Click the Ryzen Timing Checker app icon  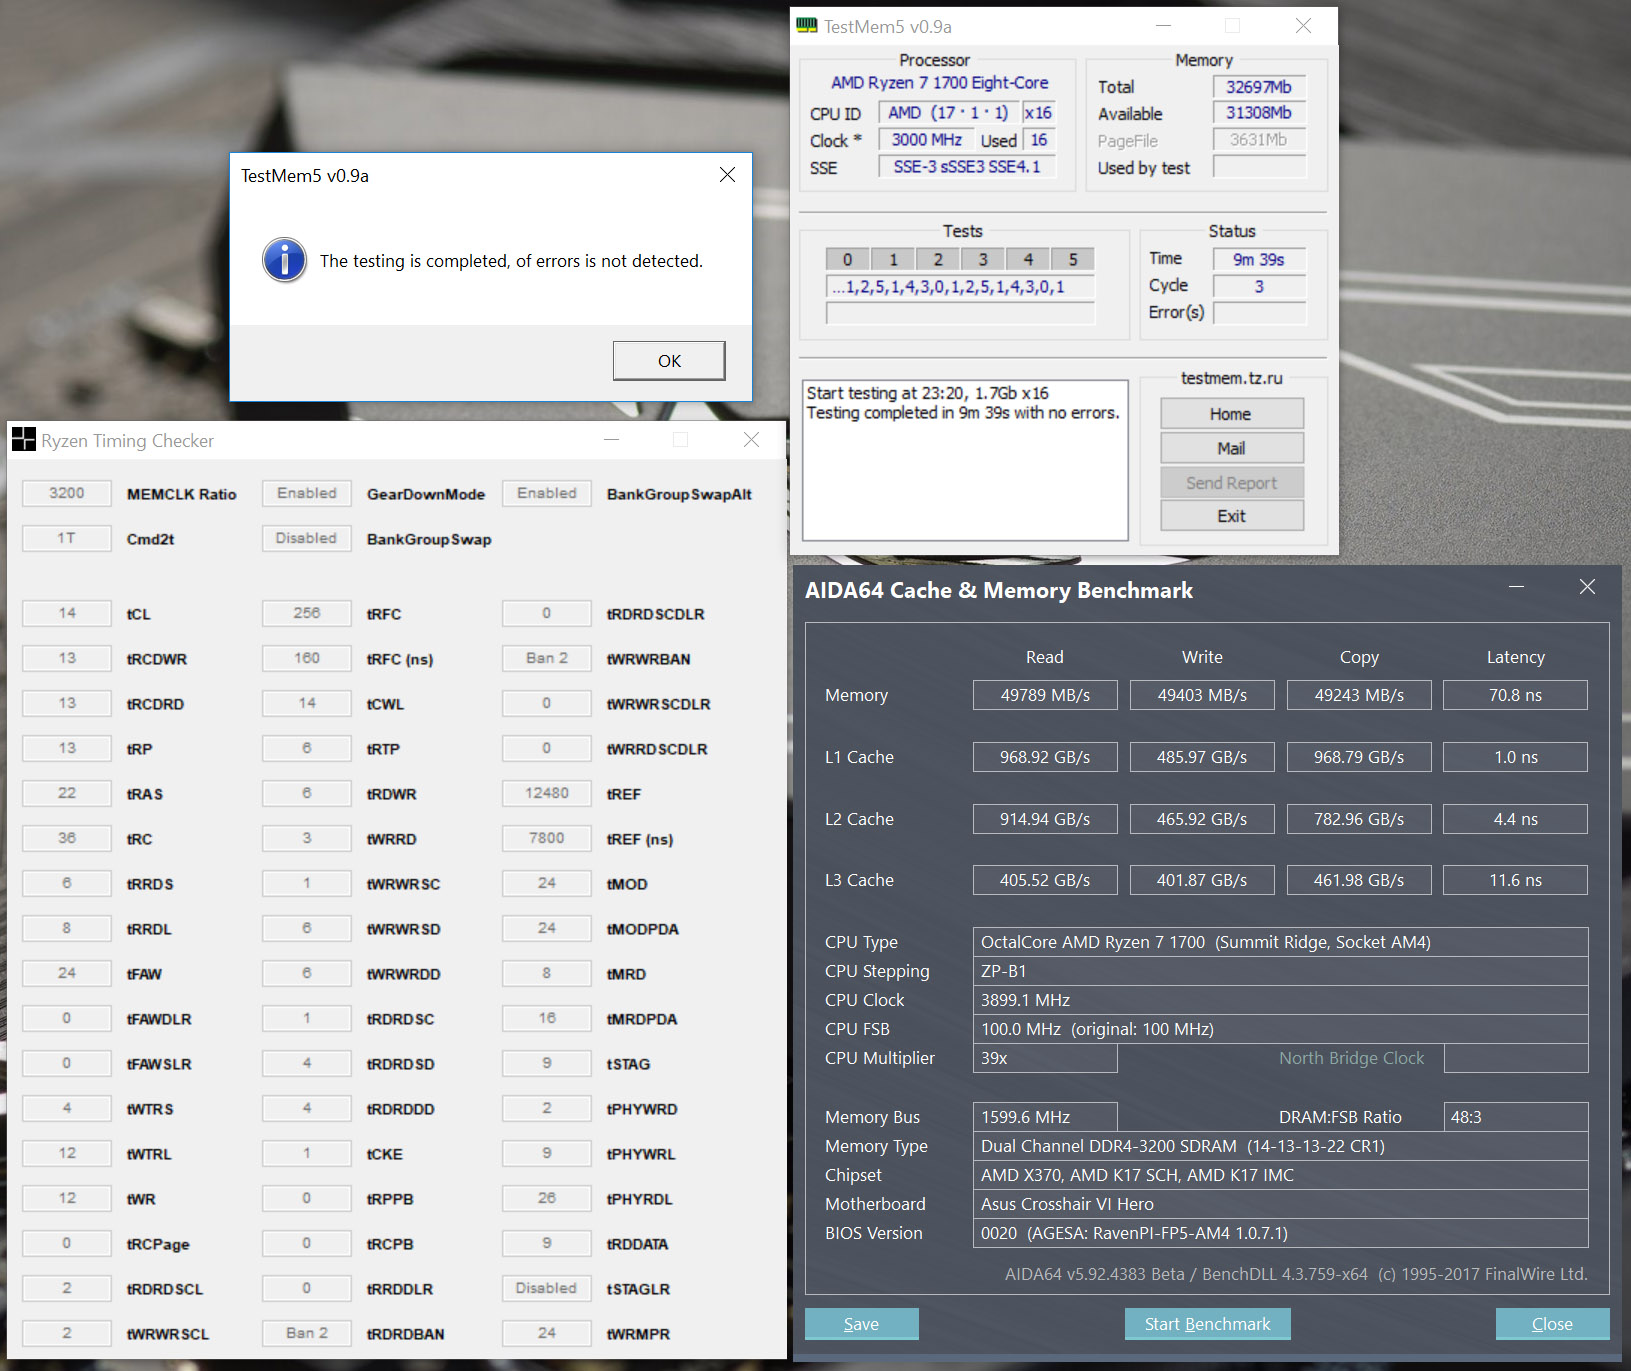(23, 440)
